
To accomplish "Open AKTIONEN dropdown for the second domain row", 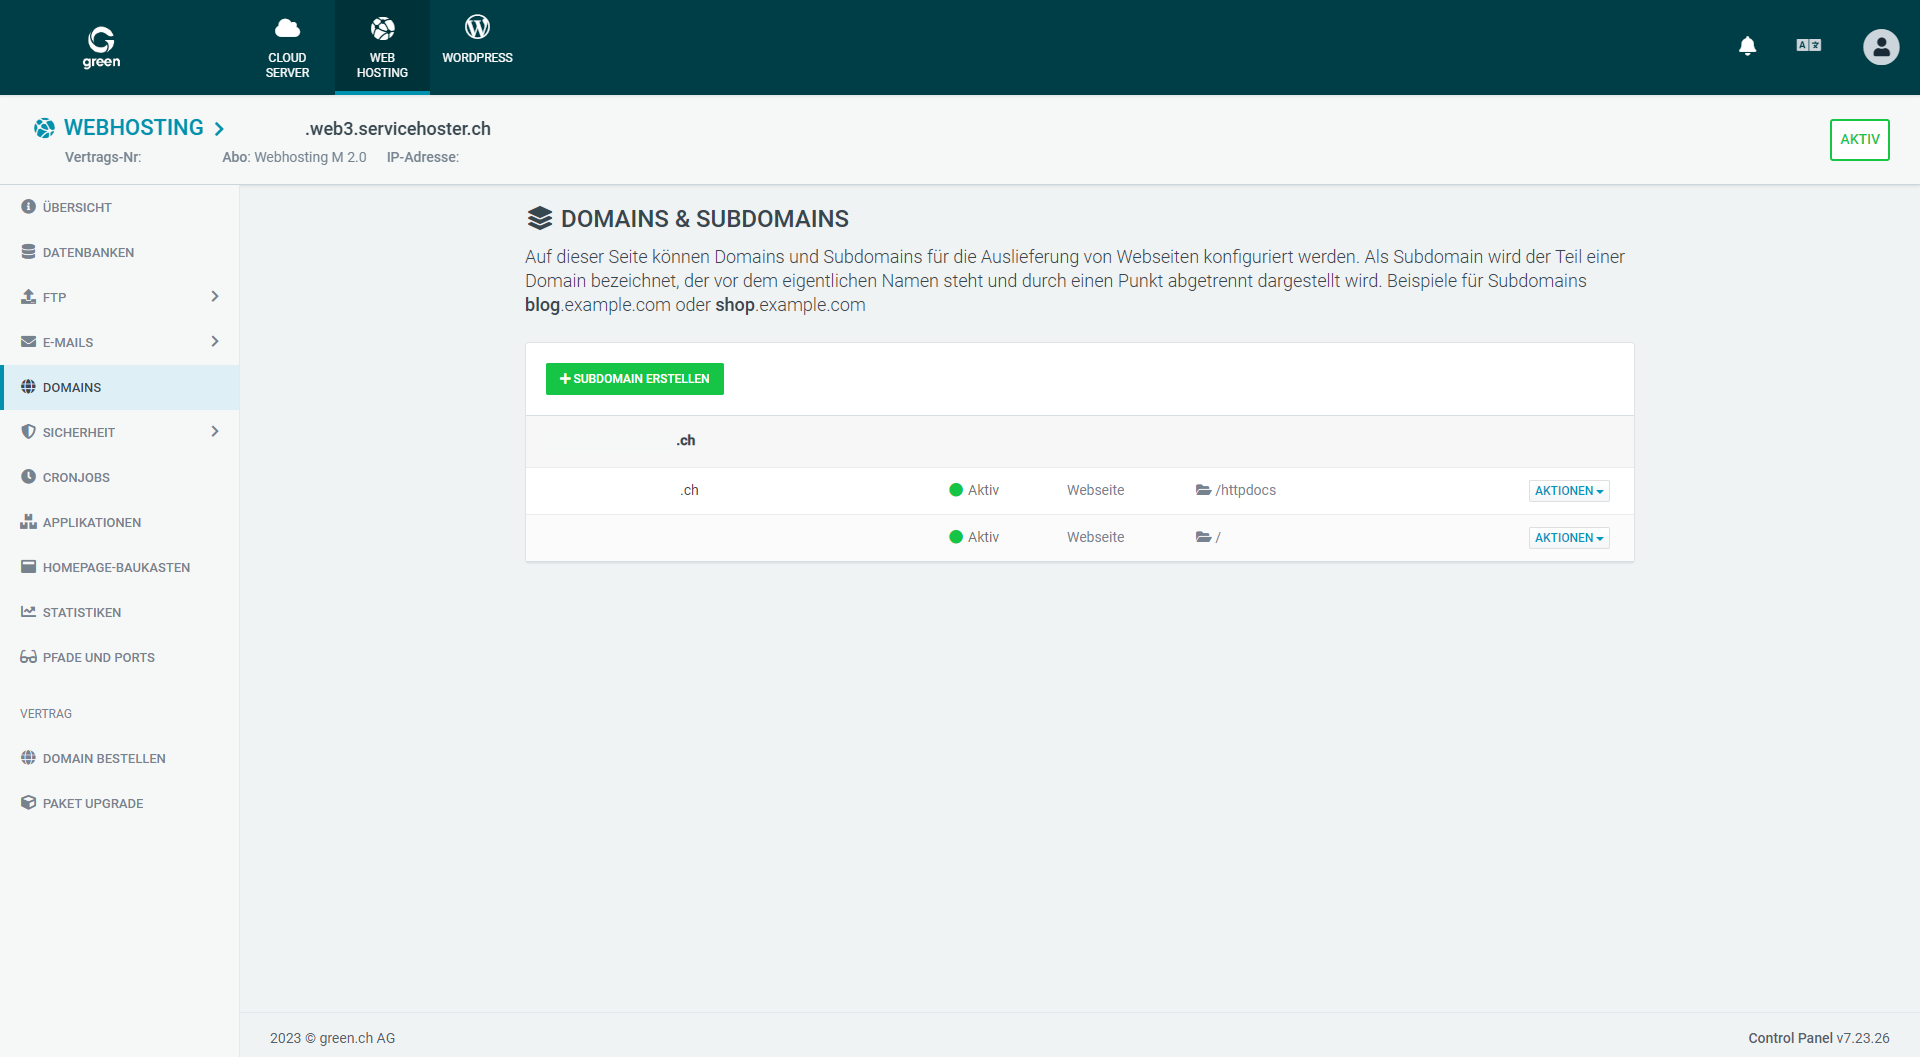I will (x=1568, y=537).
